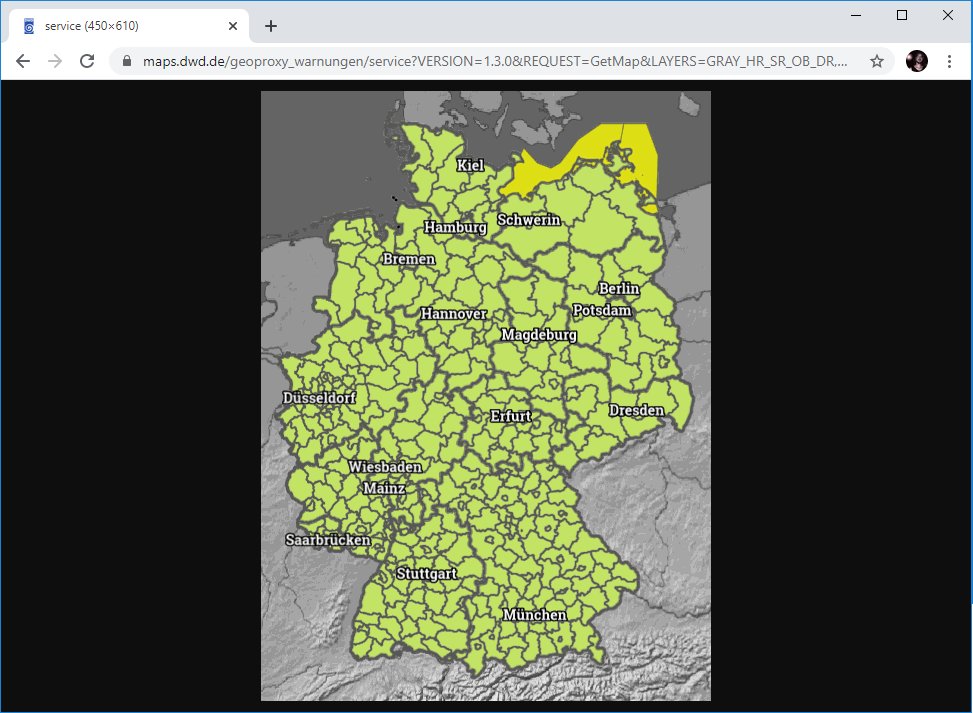973x713 pixels.
Task: View site info via the lock icon
Action: coord(127,61)
